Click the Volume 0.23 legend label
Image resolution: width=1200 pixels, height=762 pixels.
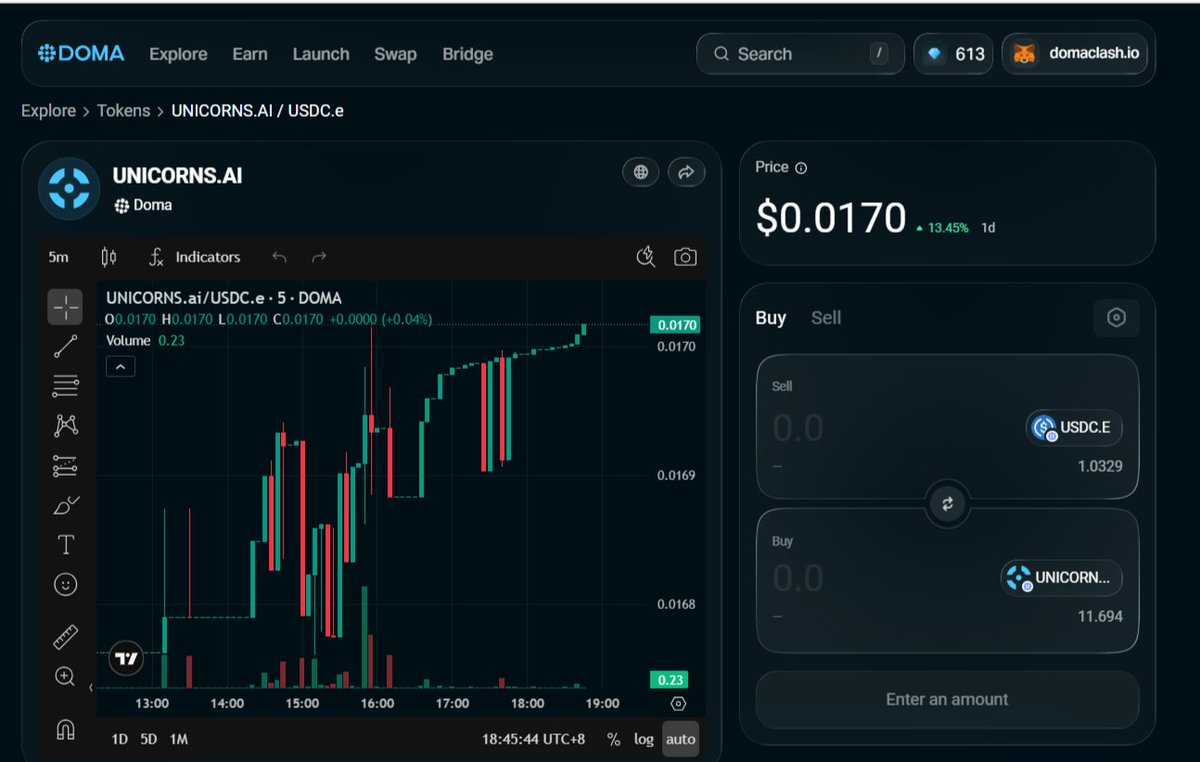pos(145,340)
